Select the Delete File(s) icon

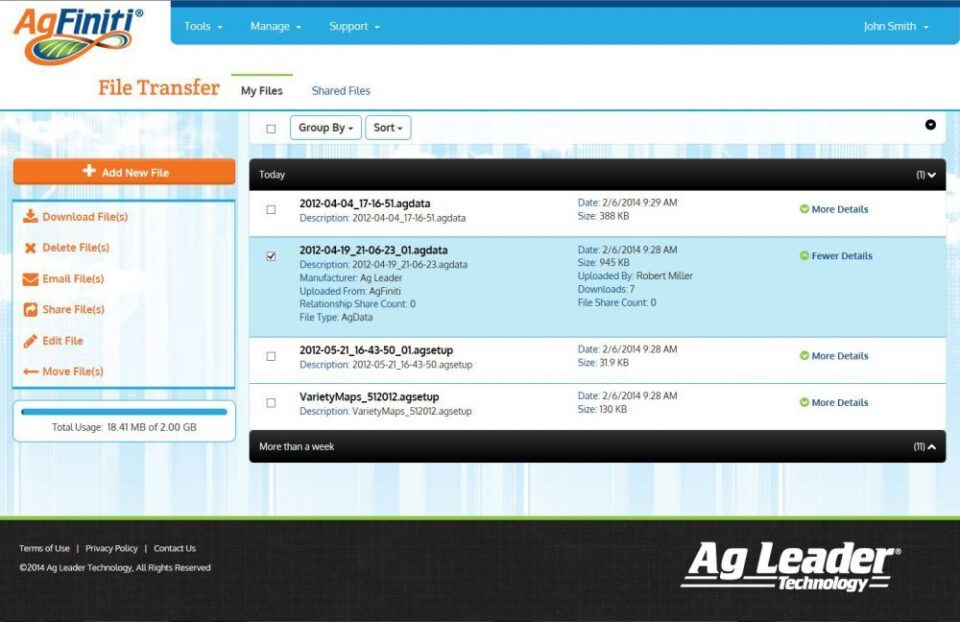31,248
